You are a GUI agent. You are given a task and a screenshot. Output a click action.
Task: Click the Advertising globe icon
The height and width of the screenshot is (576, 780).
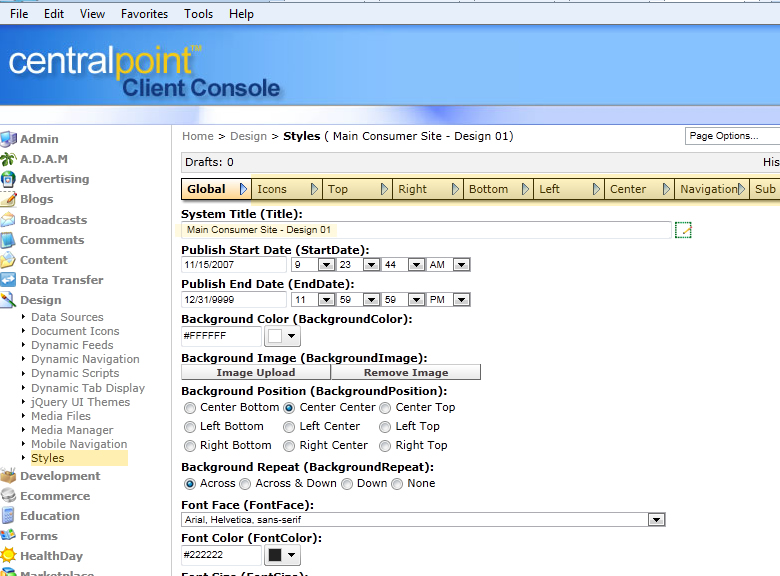(x=9, y=179)
